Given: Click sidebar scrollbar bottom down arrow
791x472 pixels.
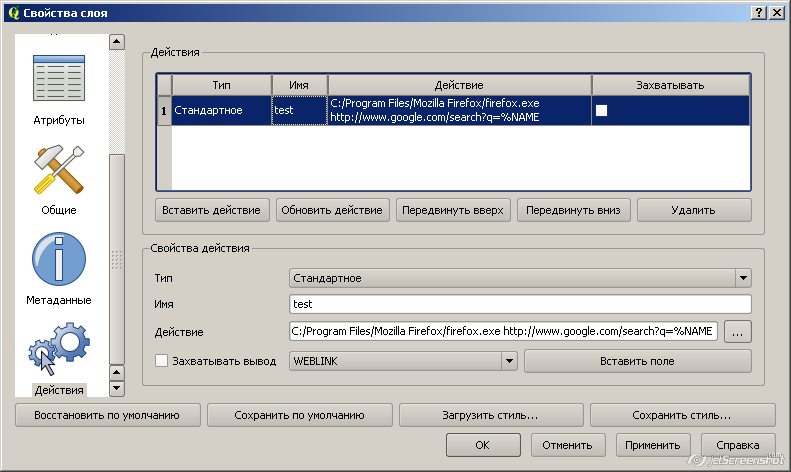Looking at the screenshot, I should coord(117,389).
